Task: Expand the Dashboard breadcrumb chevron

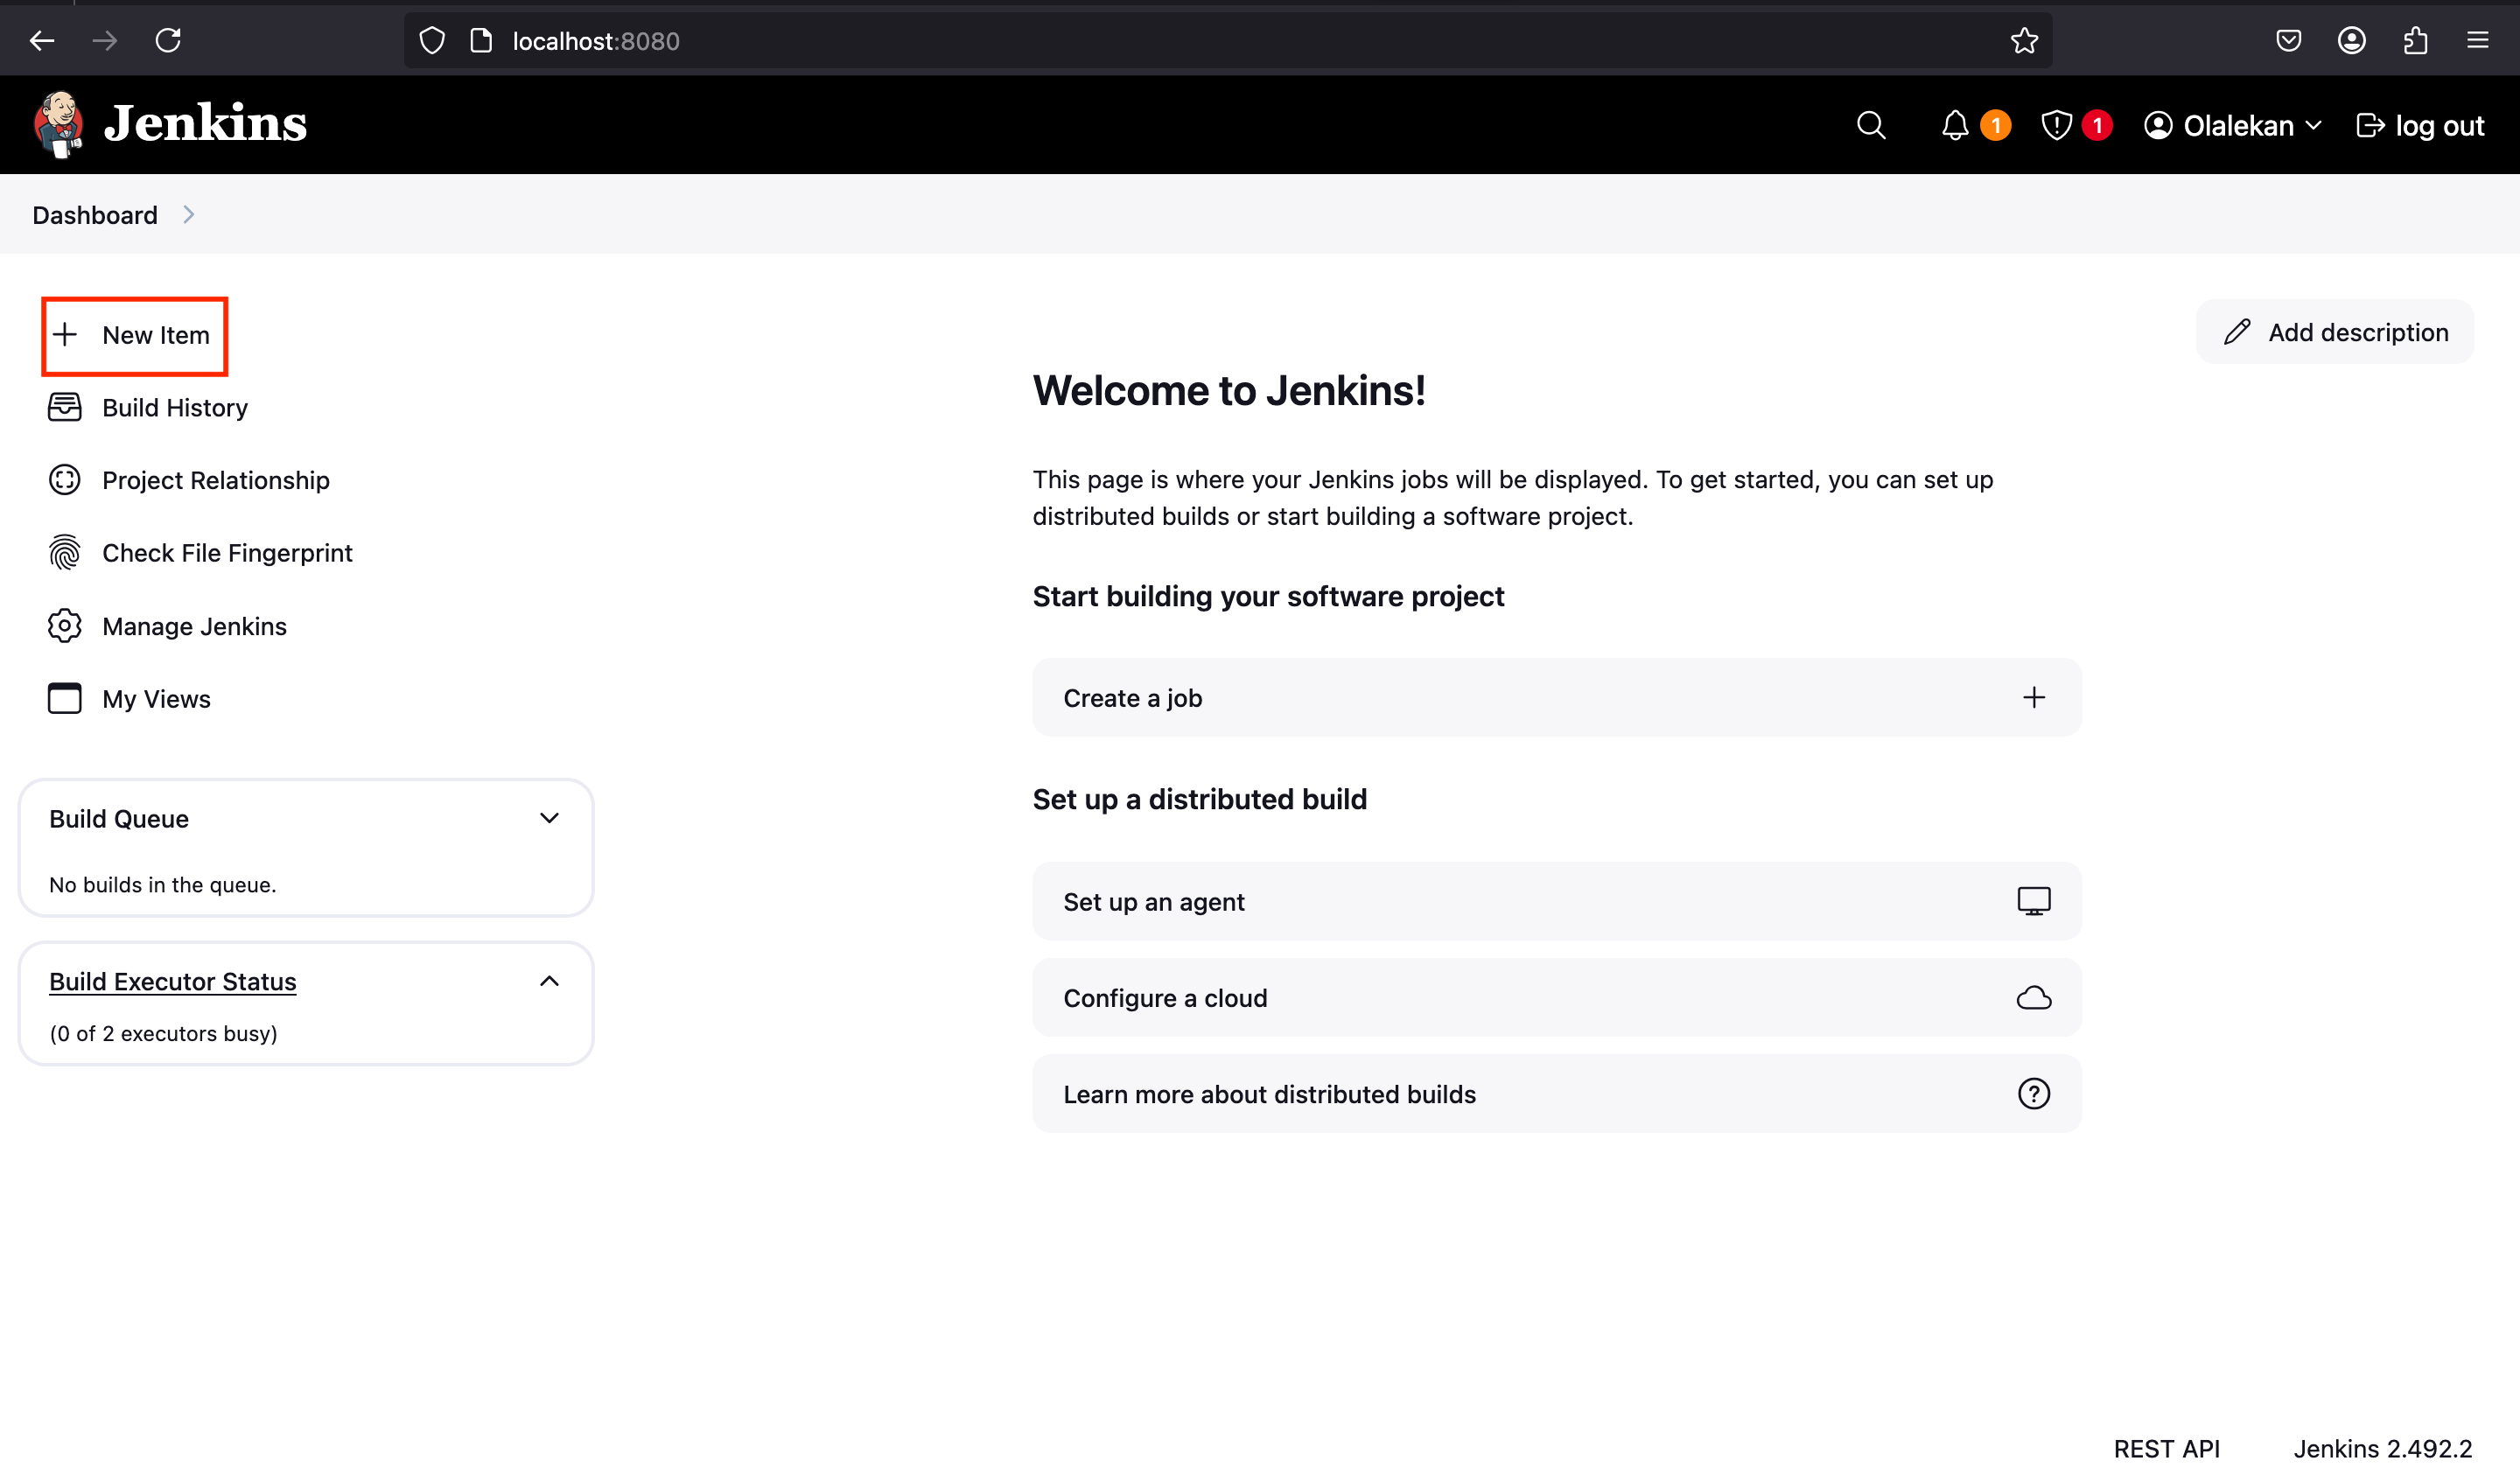Action: [x=188, y=215]
